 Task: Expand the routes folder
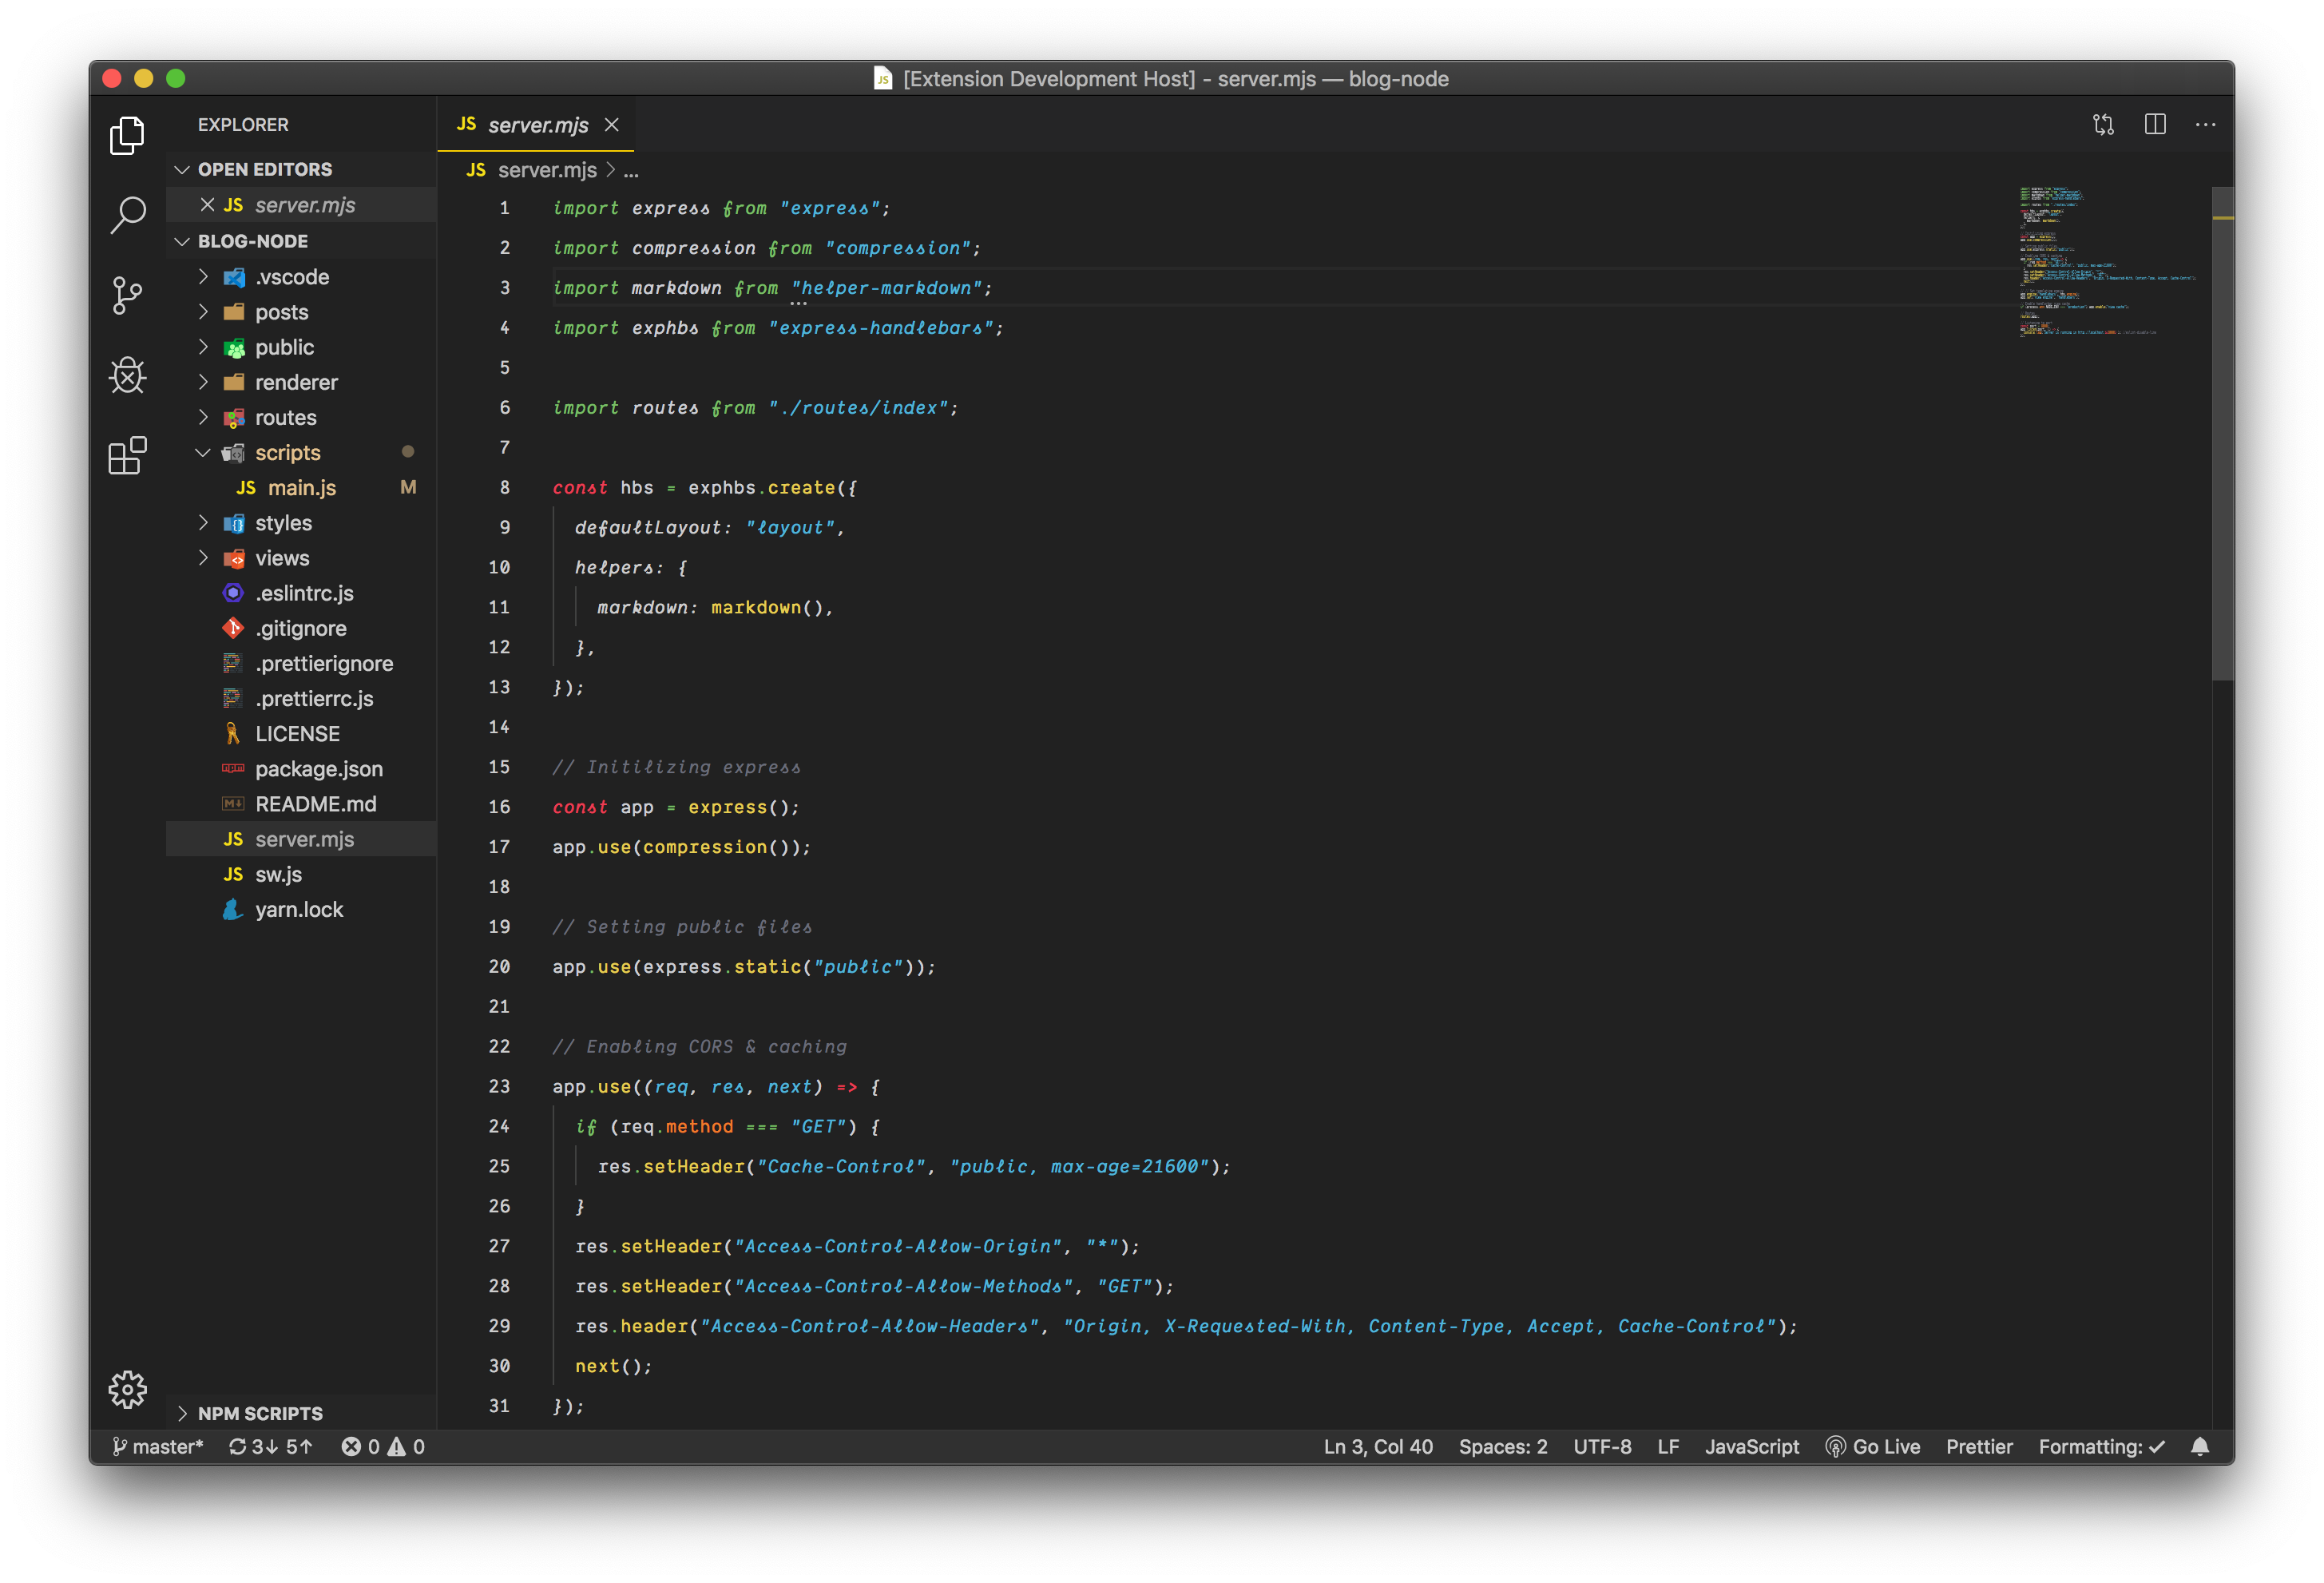pos(285,418)
